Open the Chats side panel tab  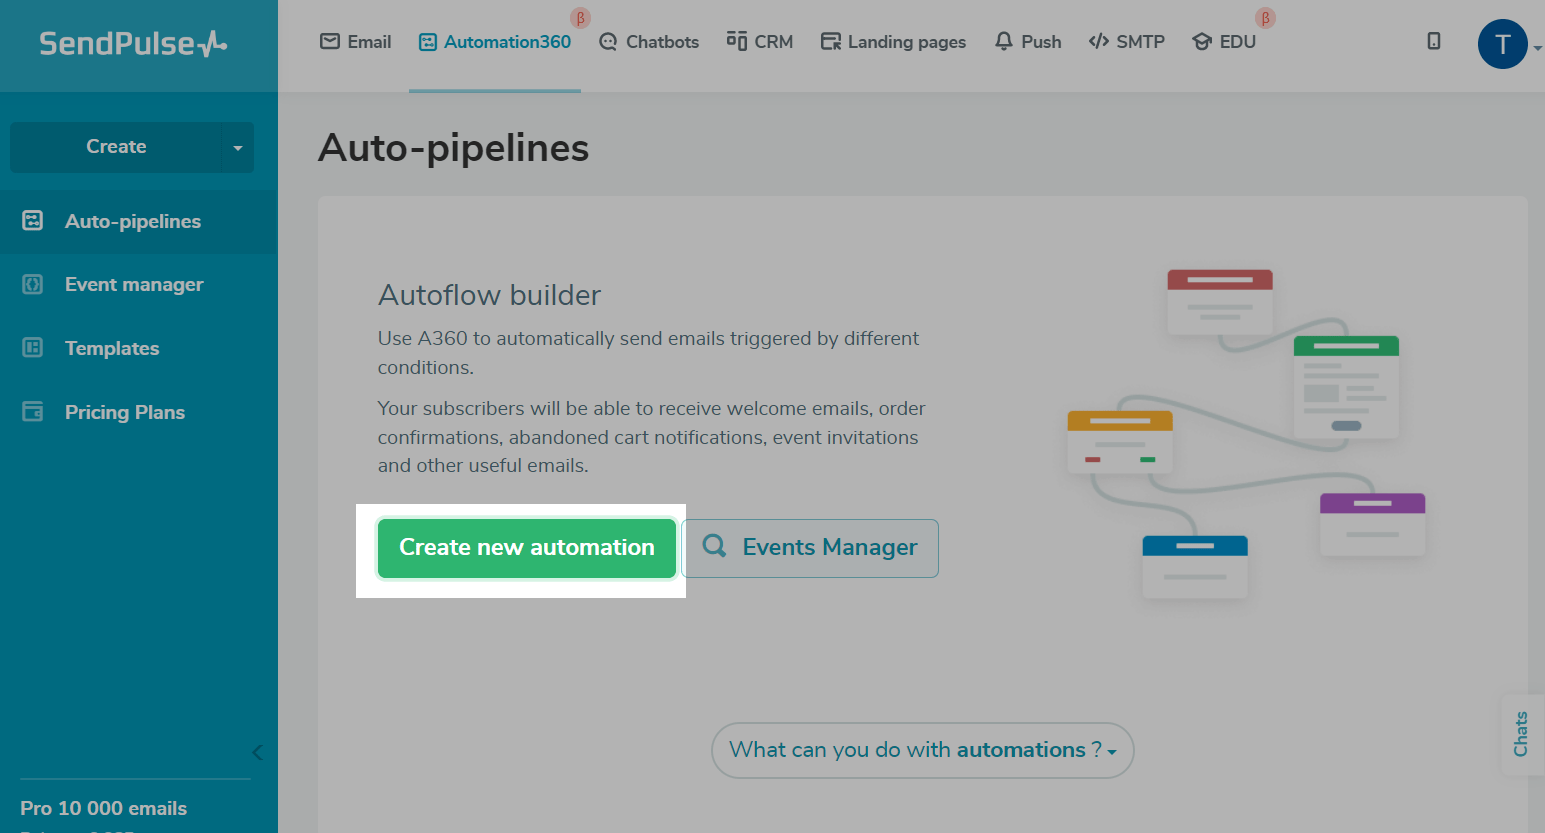point(1521,734)
